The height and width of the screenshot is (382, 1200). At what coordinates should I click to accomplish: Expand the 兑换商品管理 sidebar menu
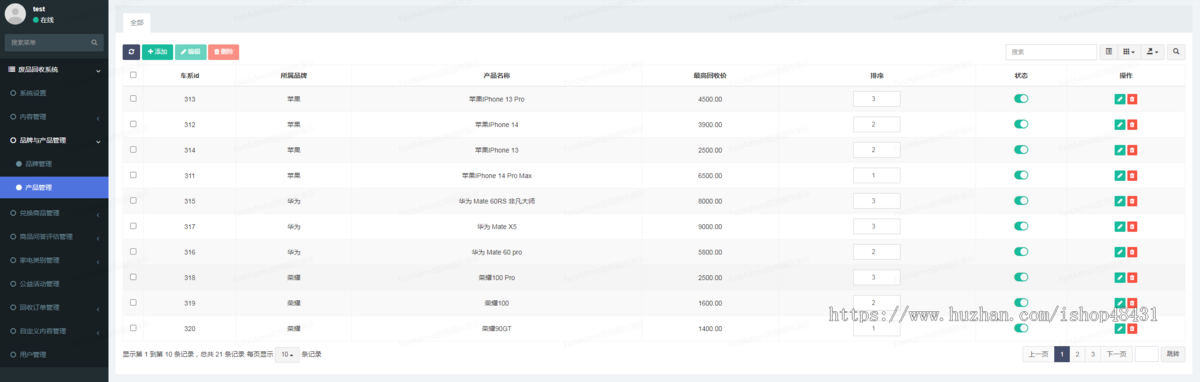point(54,213)
